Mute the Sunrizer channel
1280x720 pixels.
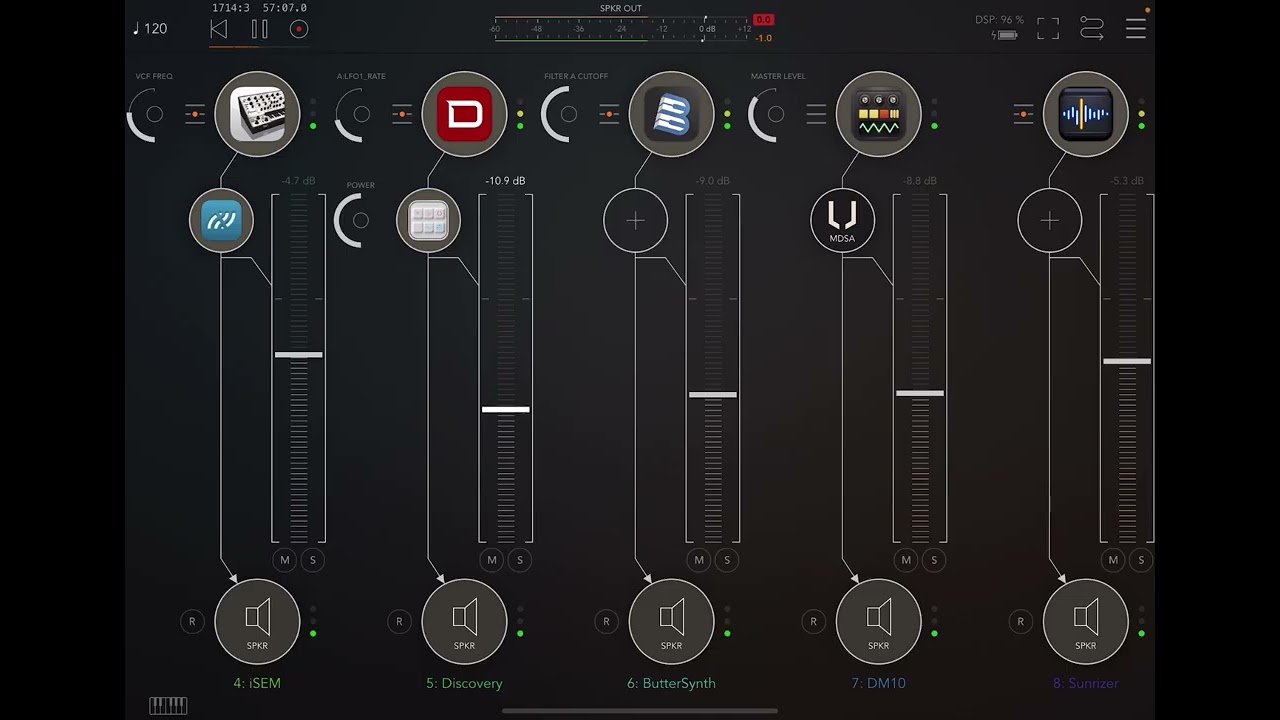click(1113, 560)
